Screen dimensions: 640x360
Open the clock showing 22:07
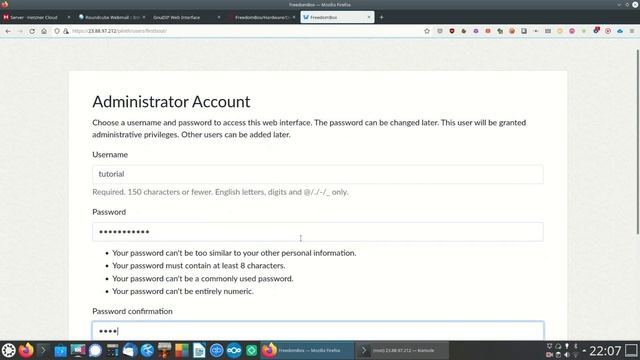click(x=605, y=351)
